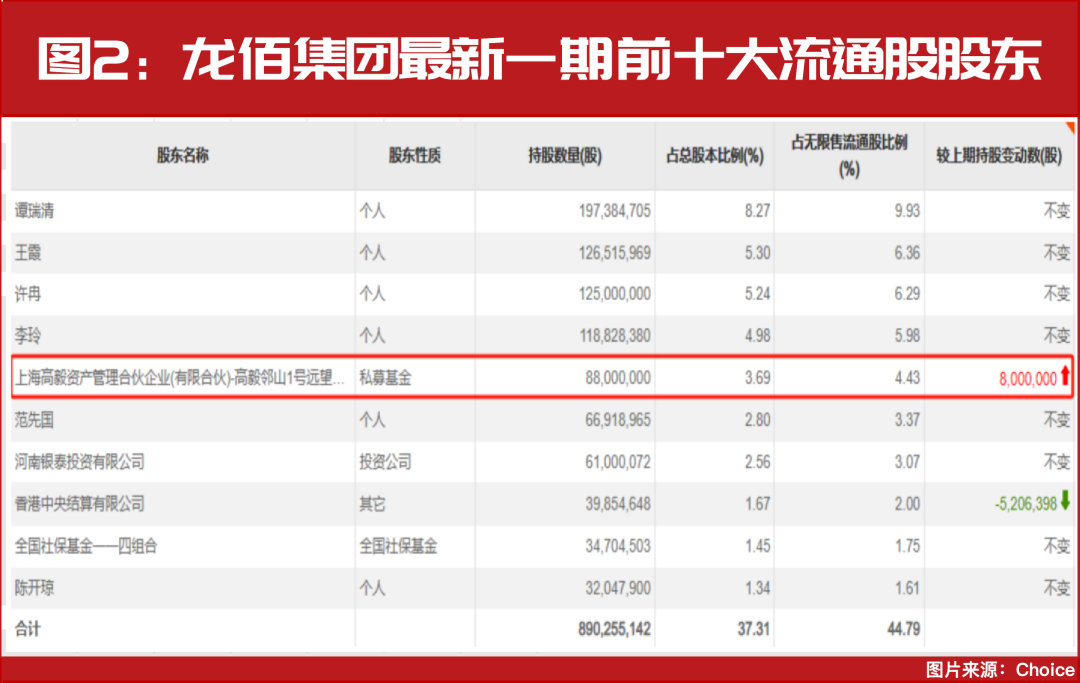Screen dimensions: 1080x683
Task: Select shareholder name 王霞
Action: 28,253
